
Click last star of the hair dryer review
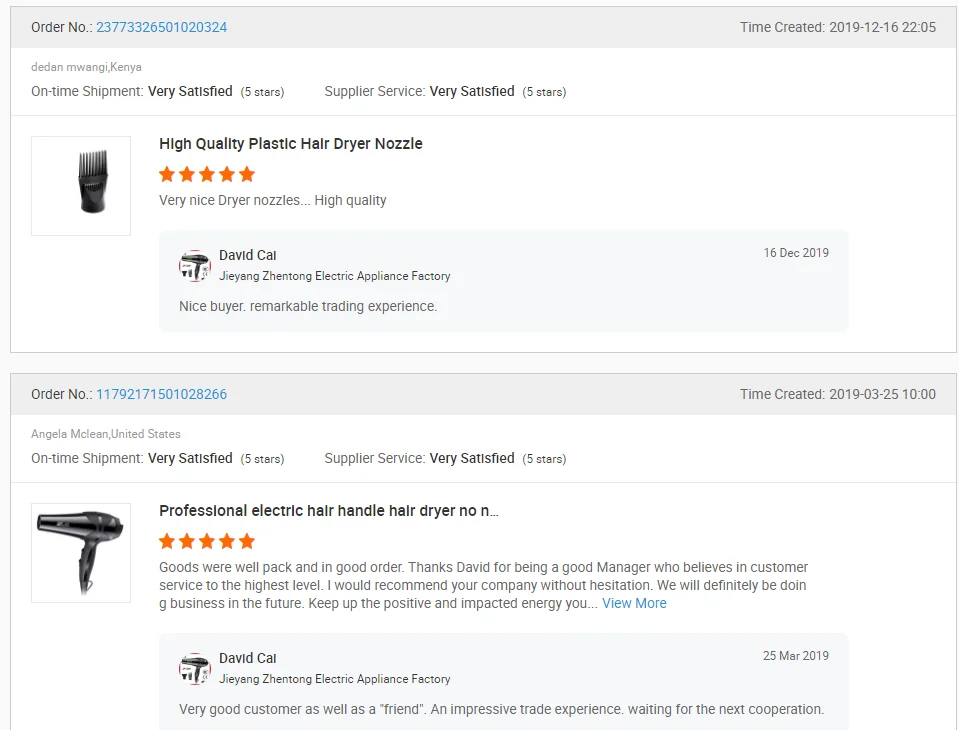(247, 541)
